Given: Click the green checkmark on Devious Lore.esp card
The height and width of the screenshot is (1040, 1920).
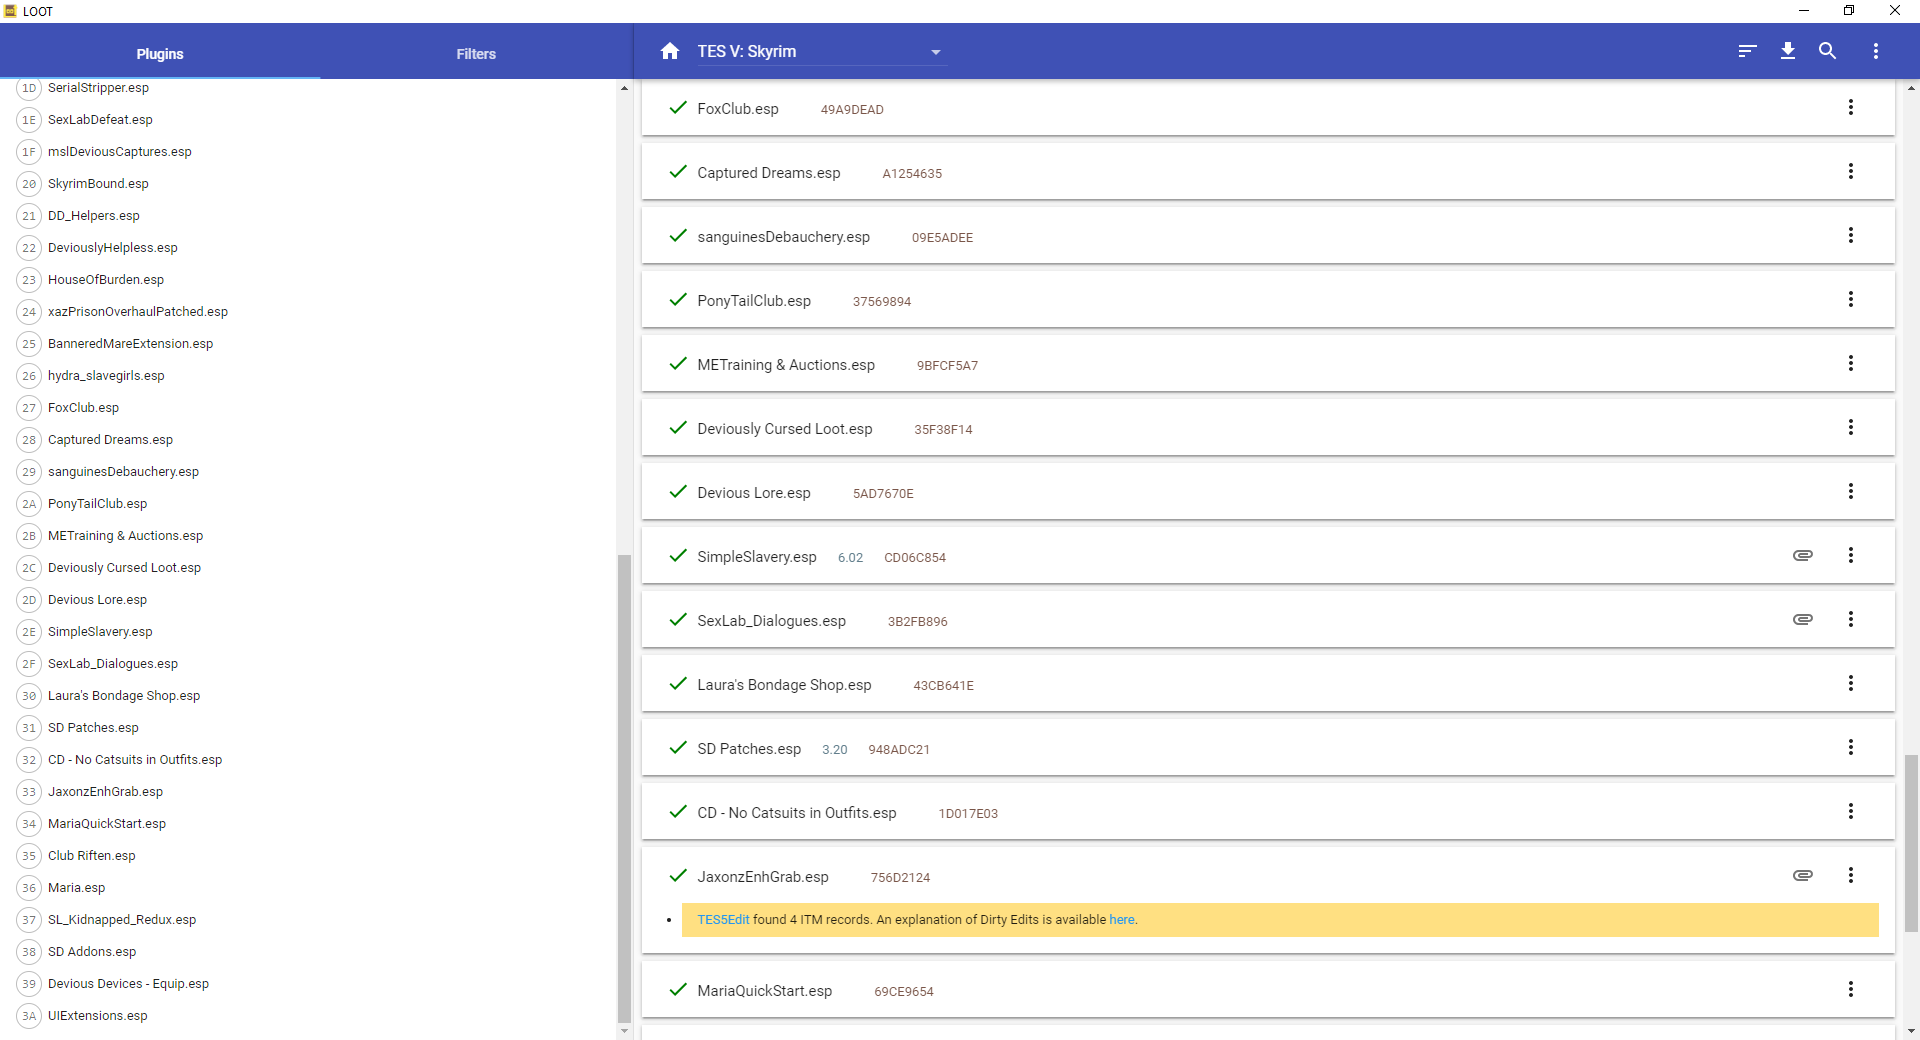Looking at the screenshot, I should click(x=678, y=491).
